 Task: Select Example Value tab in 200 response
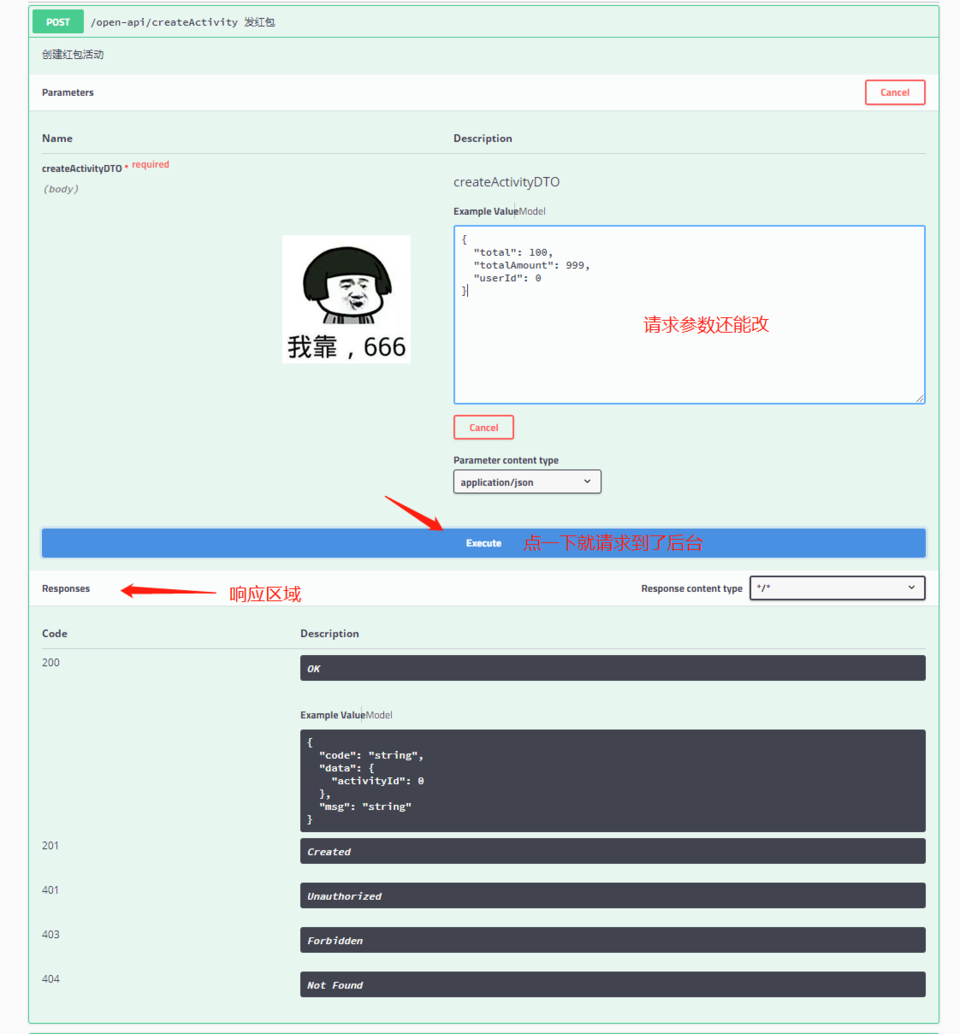pyautogui.click(x=332, y=715)
